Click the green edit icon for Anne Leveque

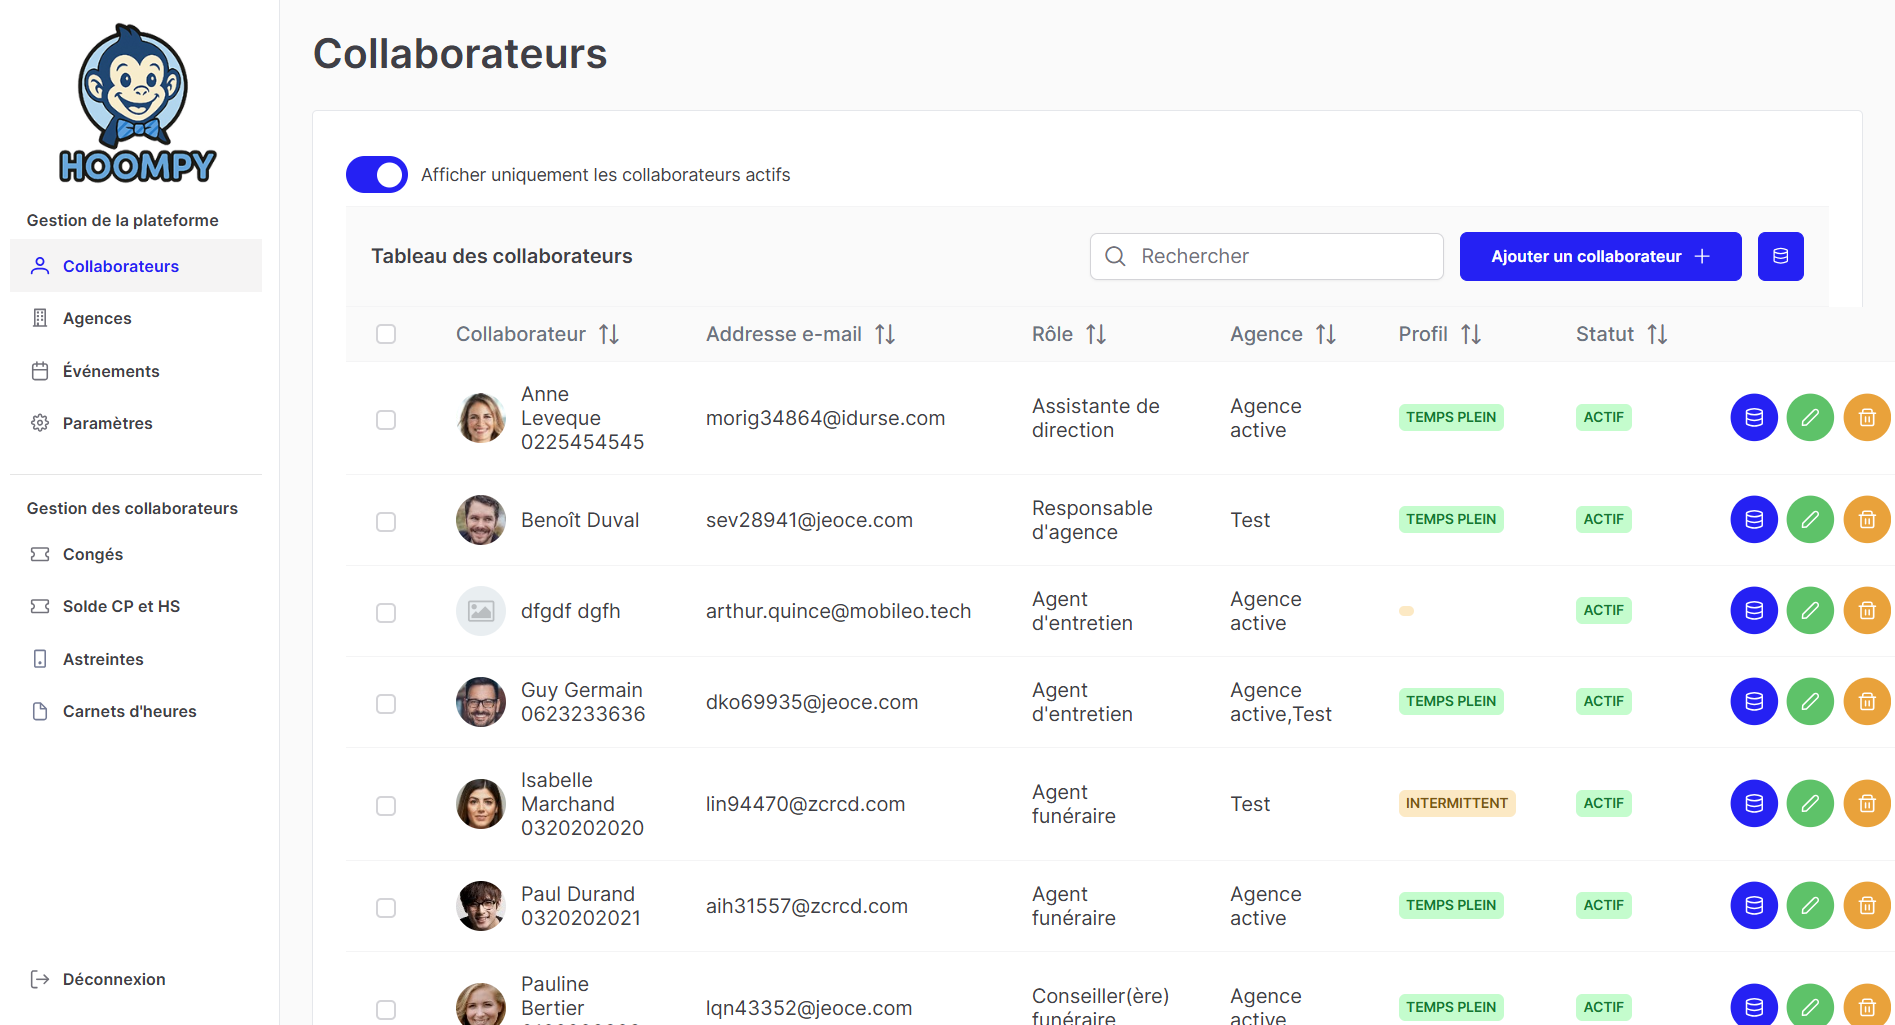point(1810,418)
